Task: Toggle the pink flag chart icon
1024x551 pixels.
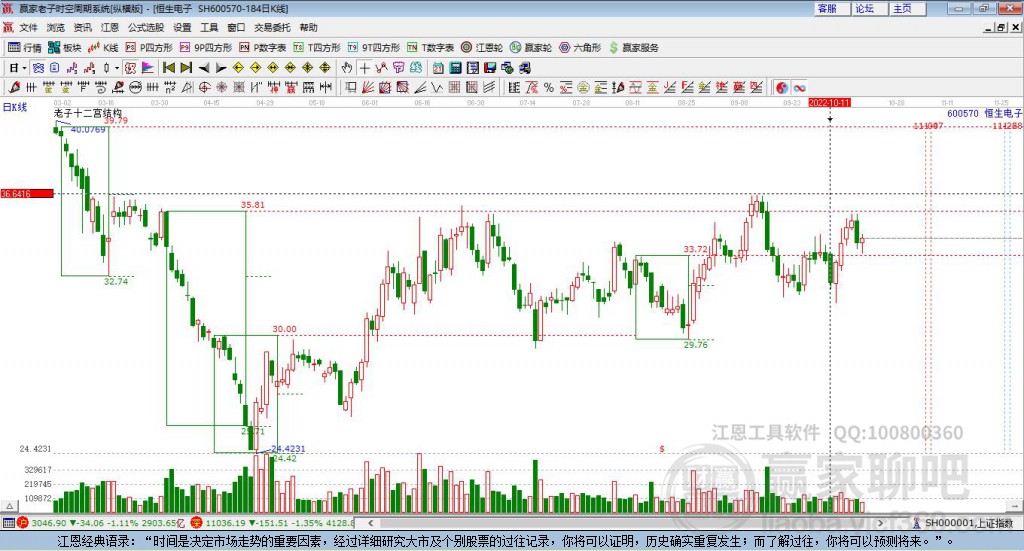Action: [x=148, y=68]
